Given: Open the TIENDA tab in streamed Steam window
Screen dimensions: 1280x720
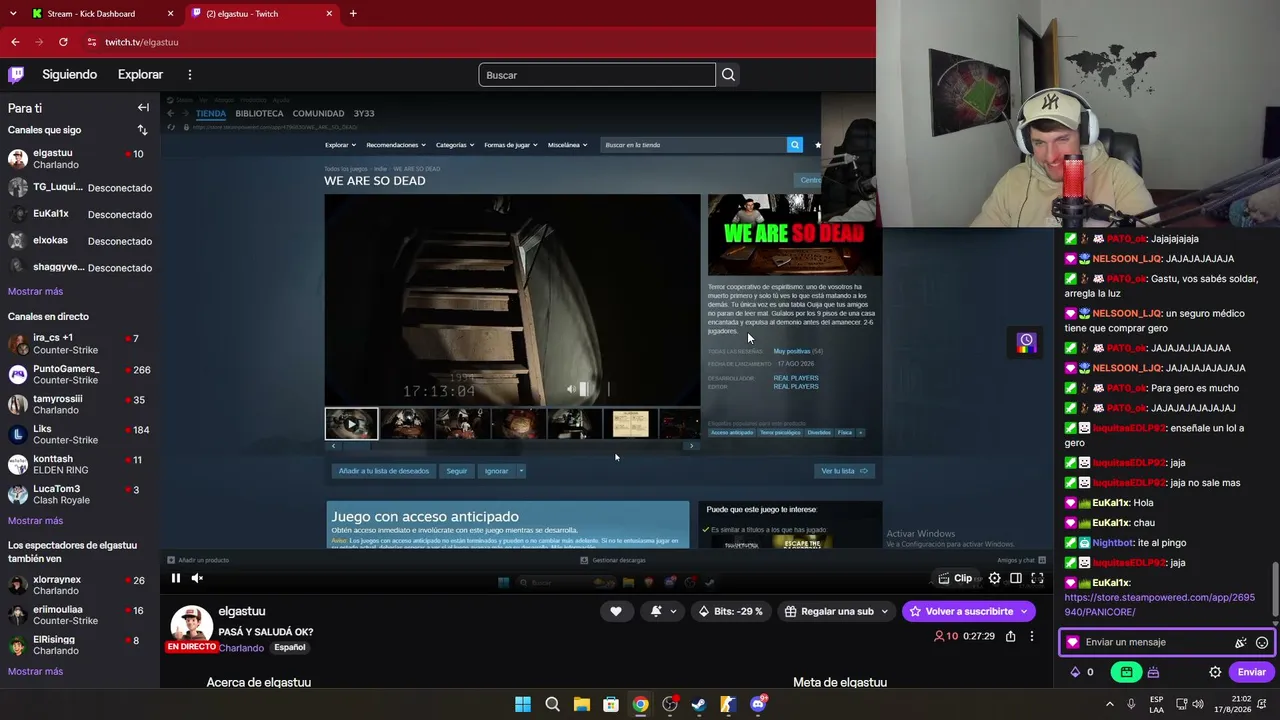Looking at the screenshot, I should (x=211, y=113).
